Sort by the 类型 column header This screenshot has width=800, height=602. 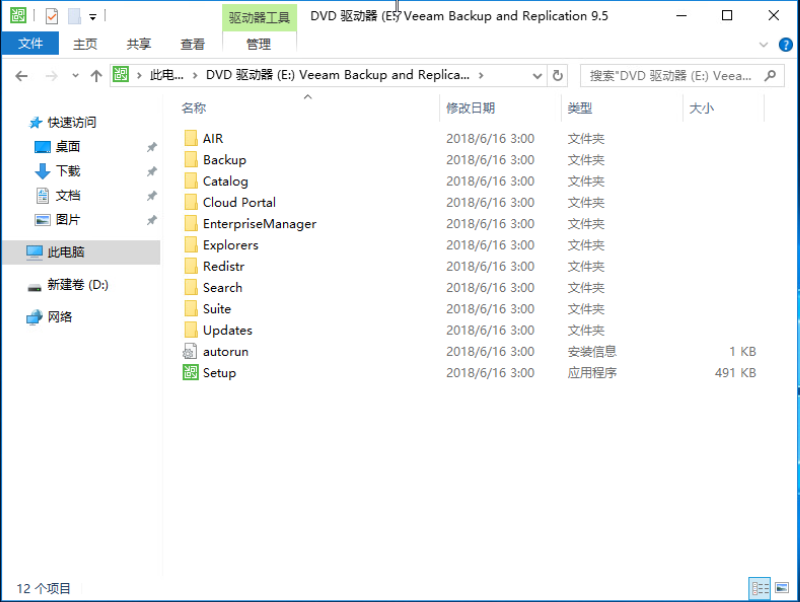click(580, 108)
